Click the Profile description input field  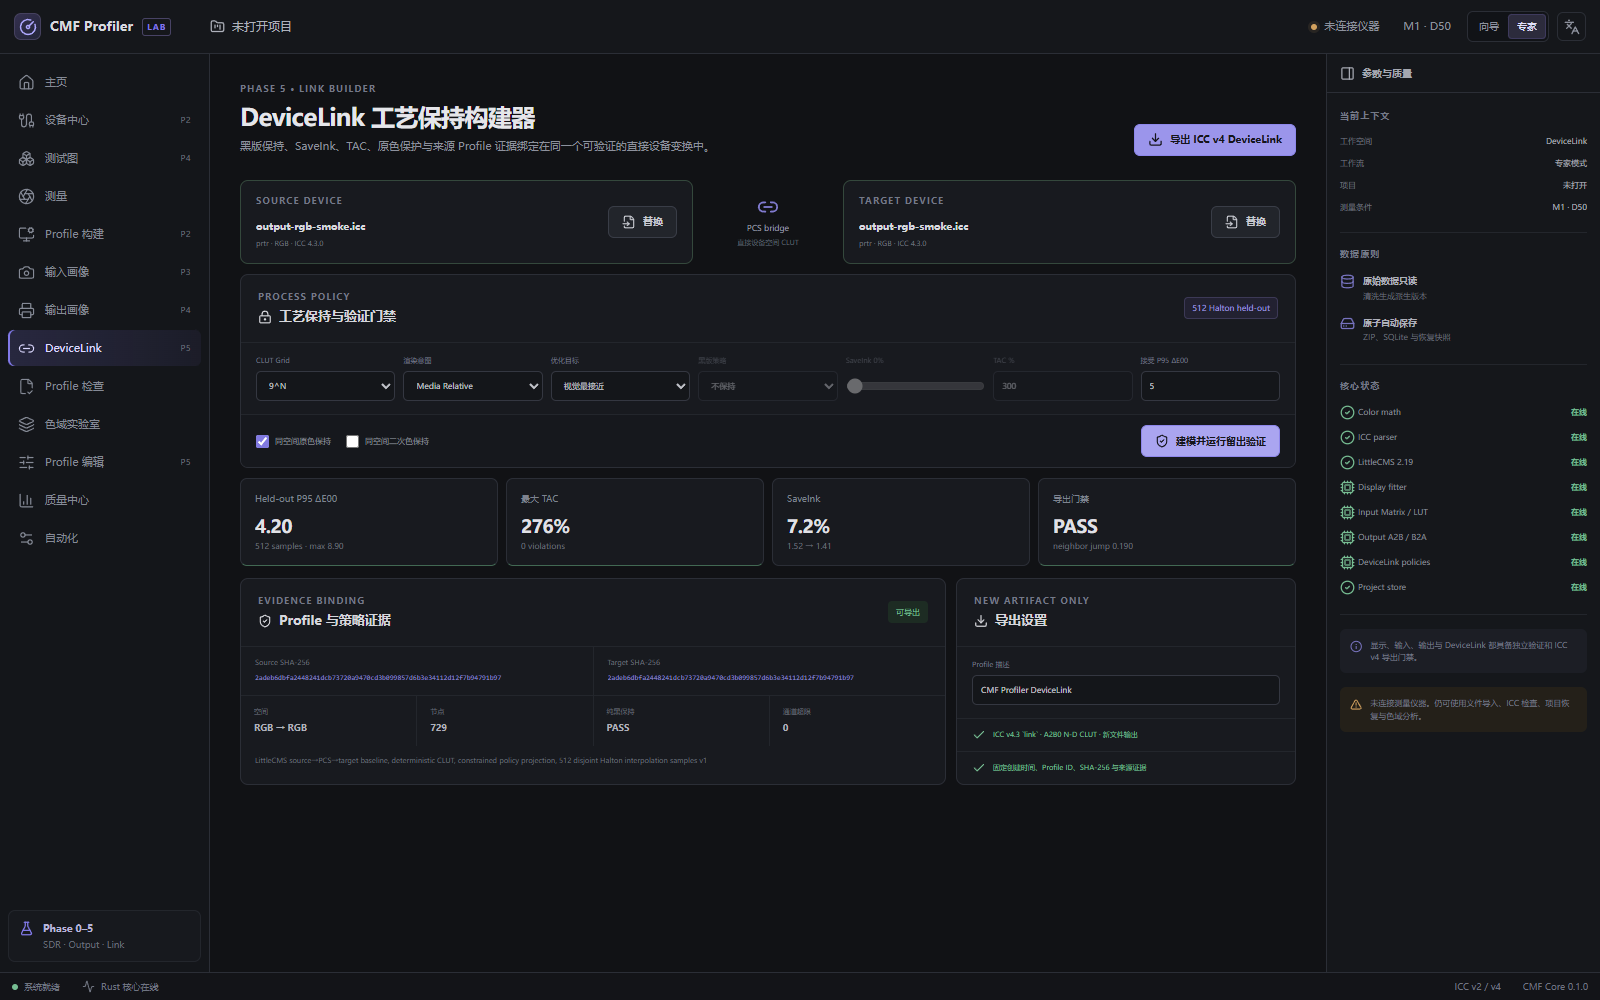point(1125,690)
